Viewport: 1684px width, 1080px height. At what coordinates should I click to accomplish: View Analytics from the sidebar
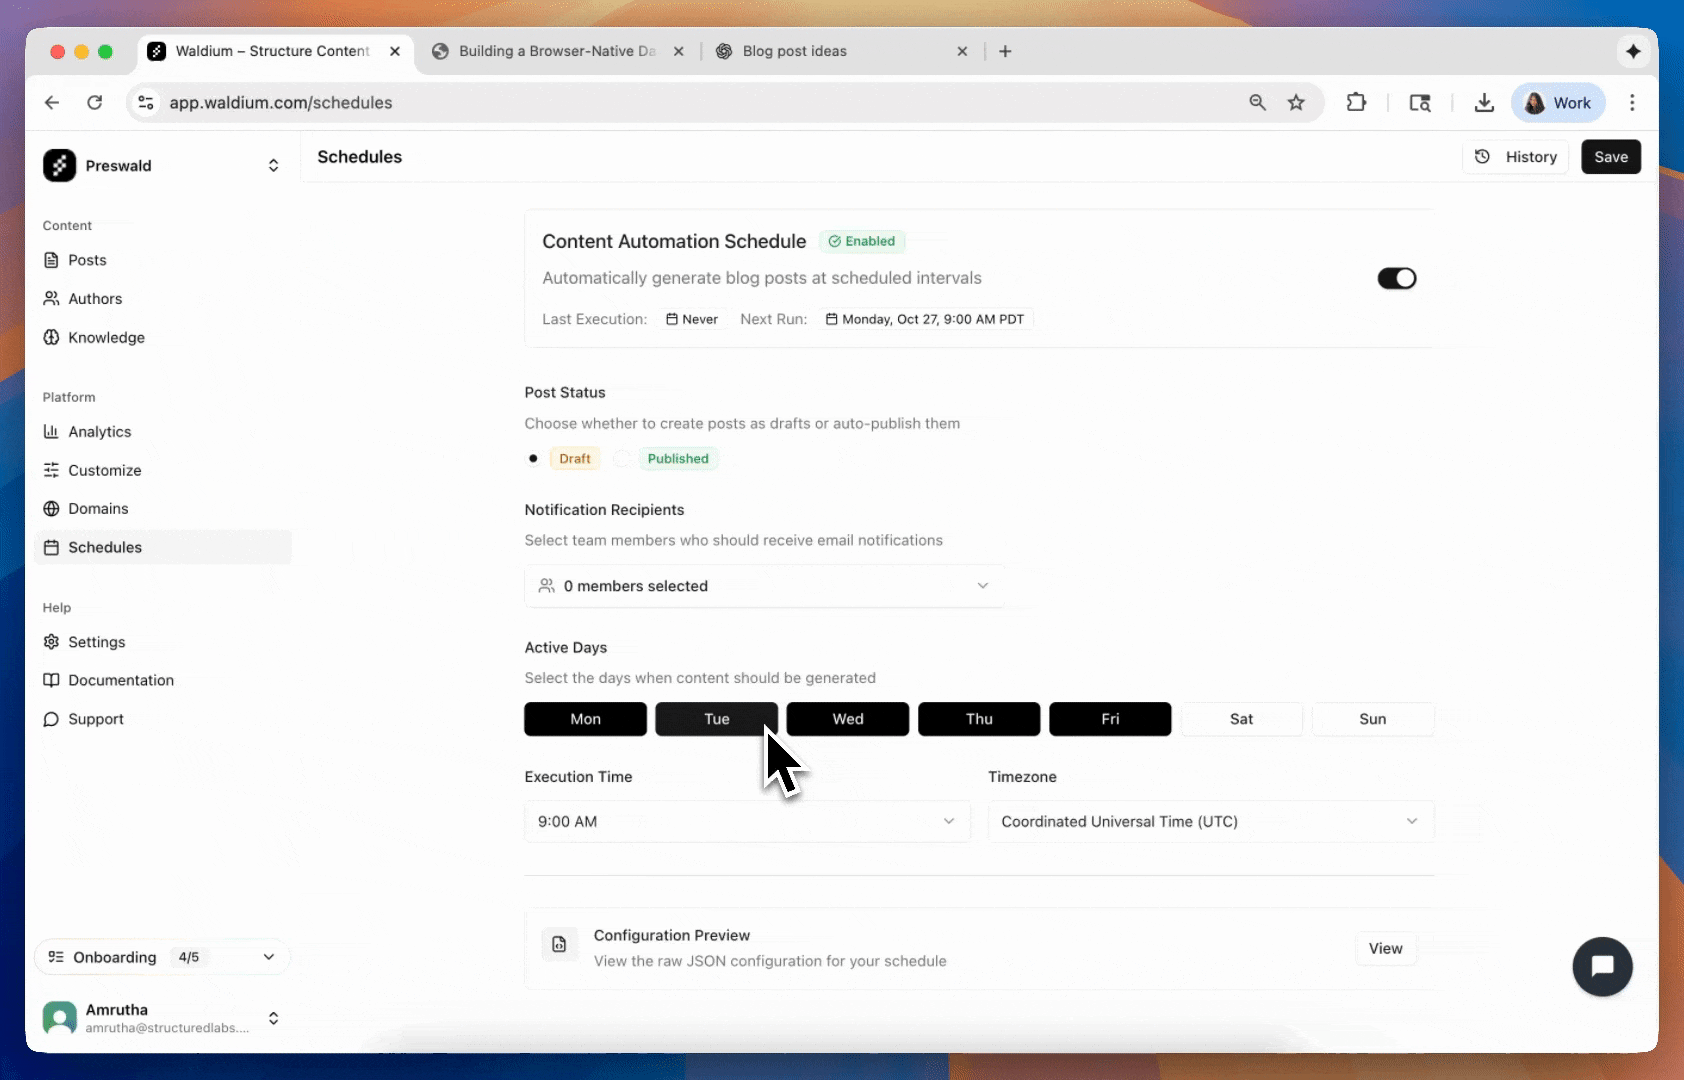tap(99, 431)
